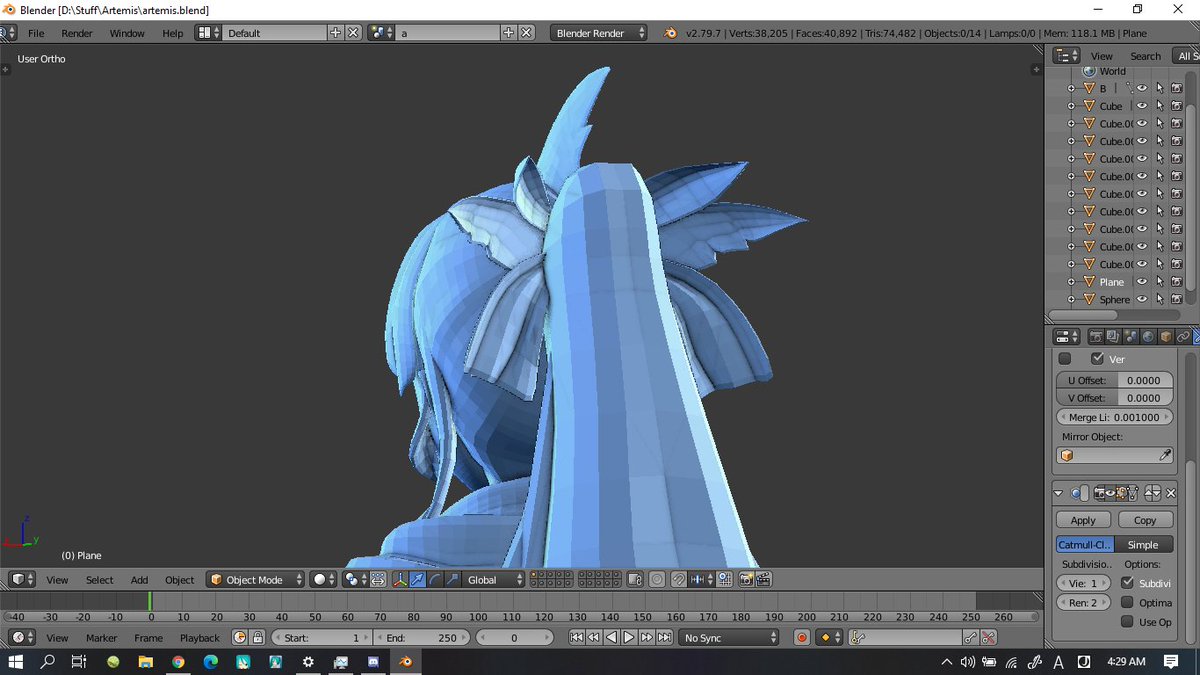The image size is (1200, 675).
Task: Click OpenGL render active viewport icon
Action: 745,579
